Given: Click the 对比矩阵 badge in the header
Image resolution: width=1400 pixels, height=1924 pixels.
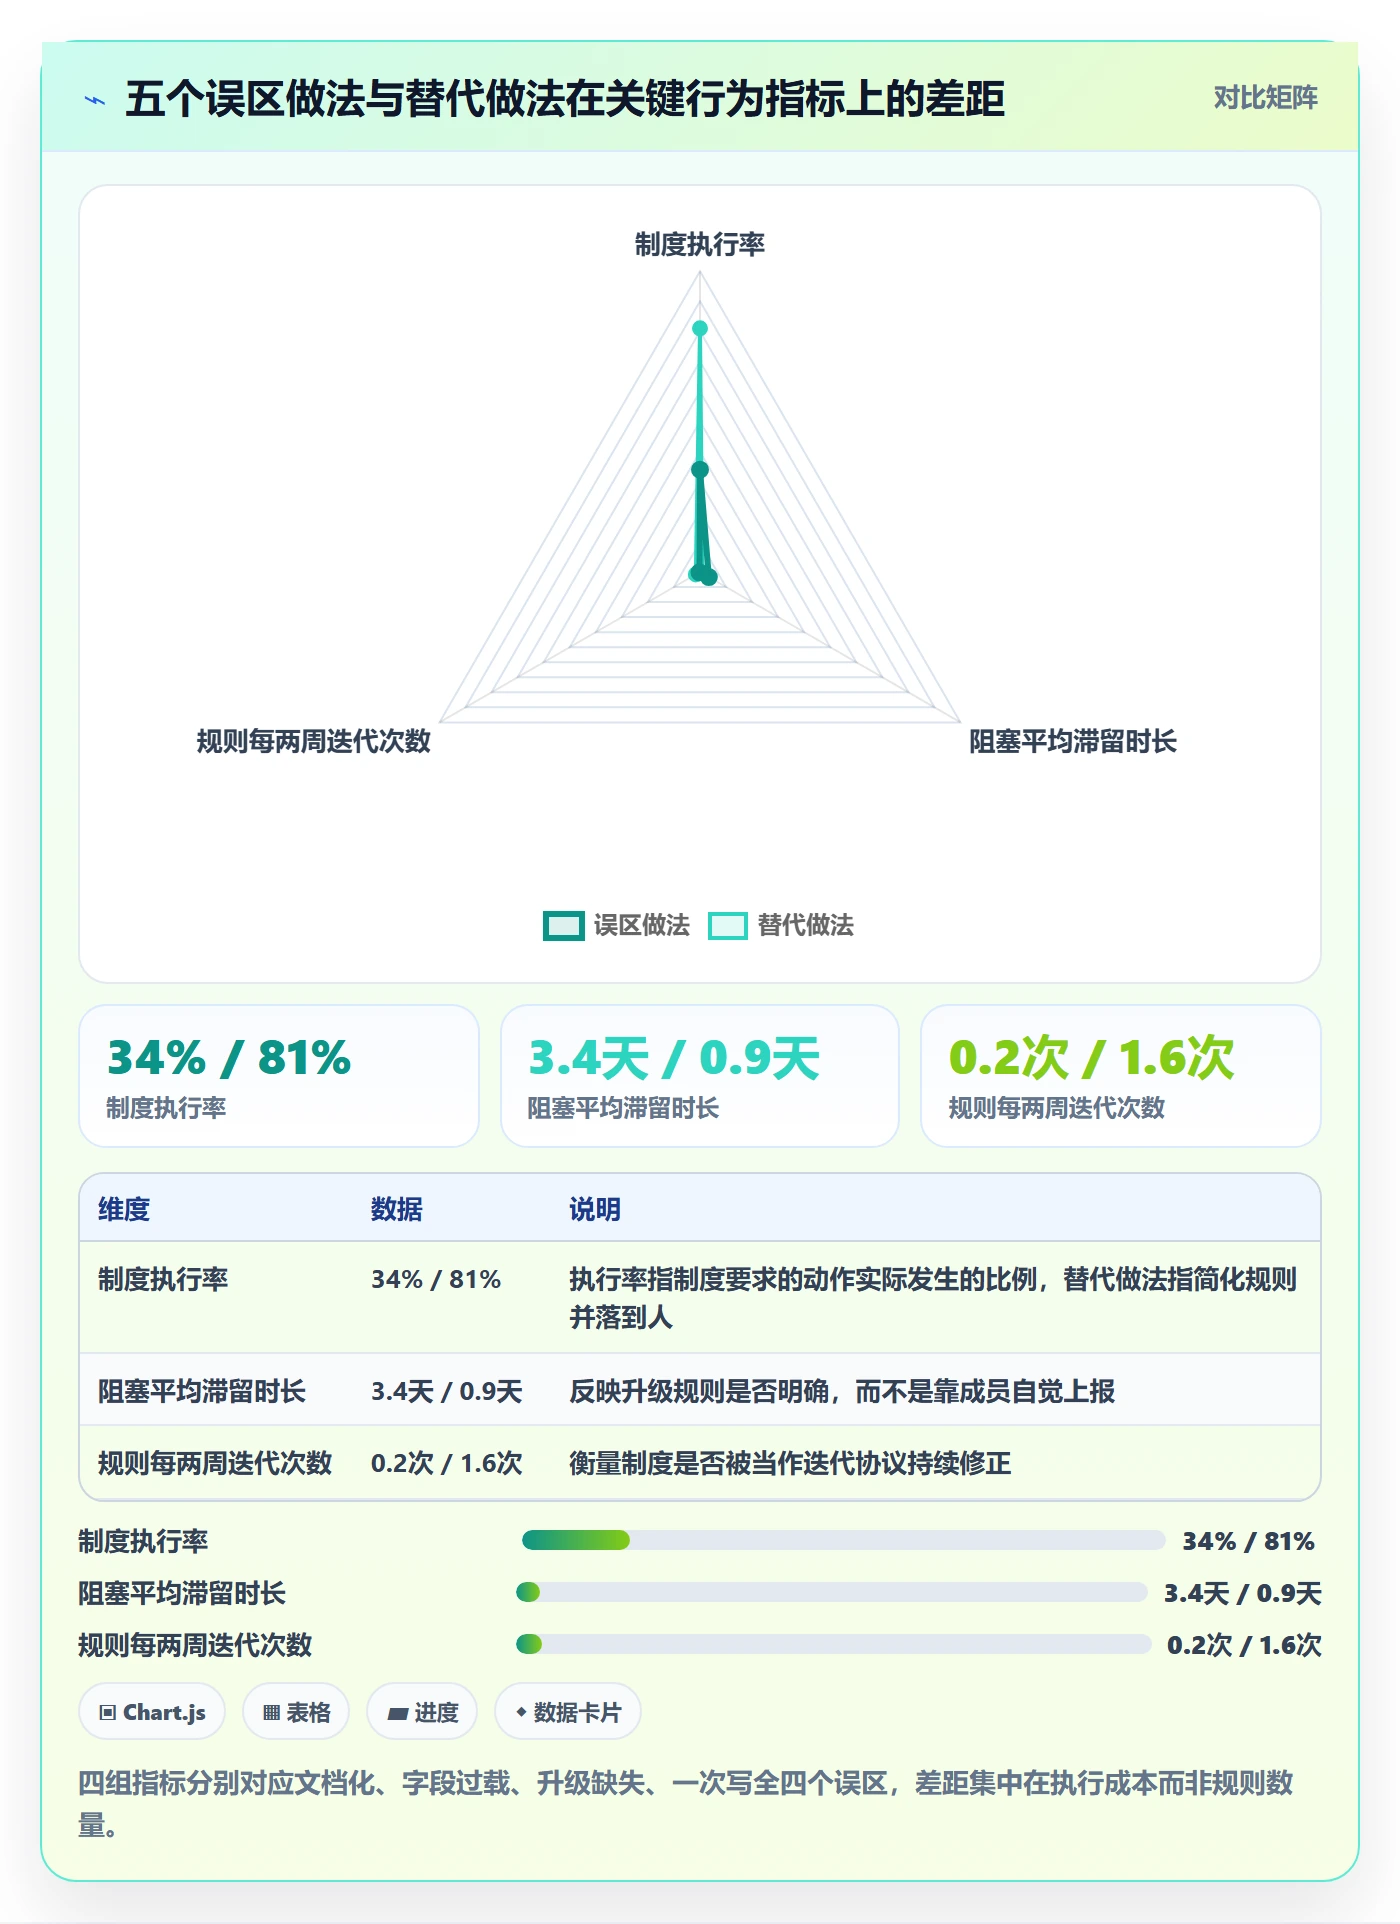Looking at the screenshot, I should [x=1265, y=98].
